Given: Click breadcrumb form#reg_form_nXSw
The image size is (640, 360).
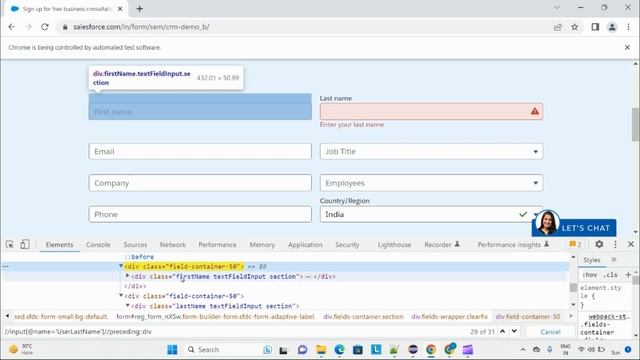Looking at the screenshot, I should (216, 317).
